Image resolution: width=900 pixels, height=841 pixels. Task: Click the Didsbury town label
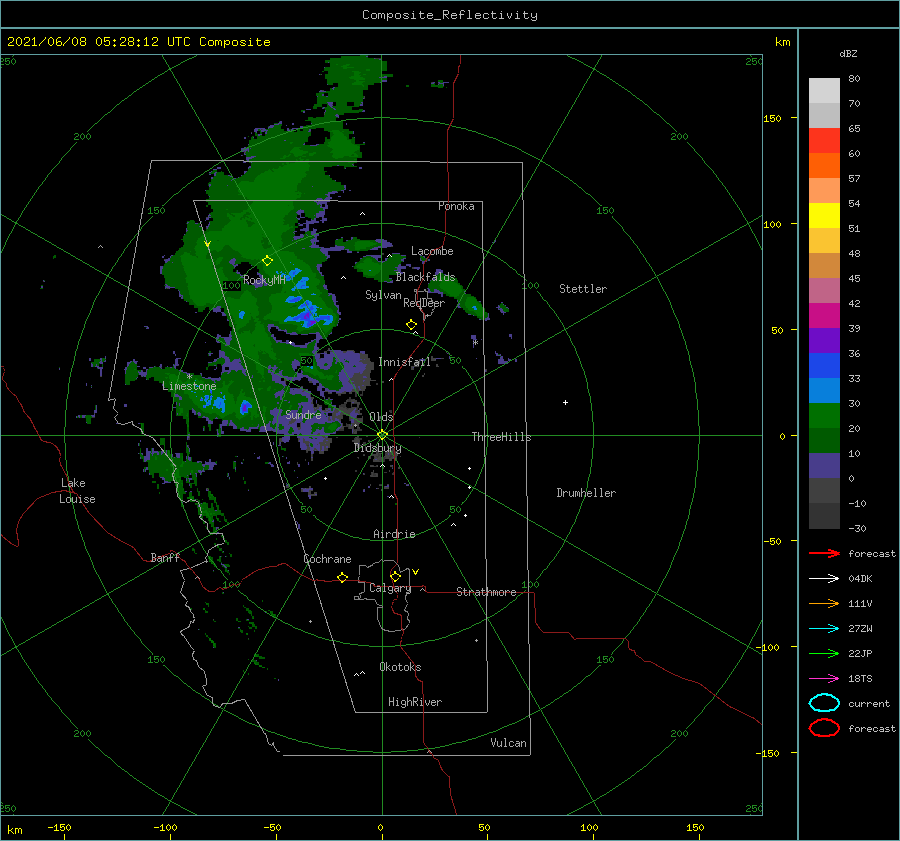pyautogui.click(x=377, y=448)
